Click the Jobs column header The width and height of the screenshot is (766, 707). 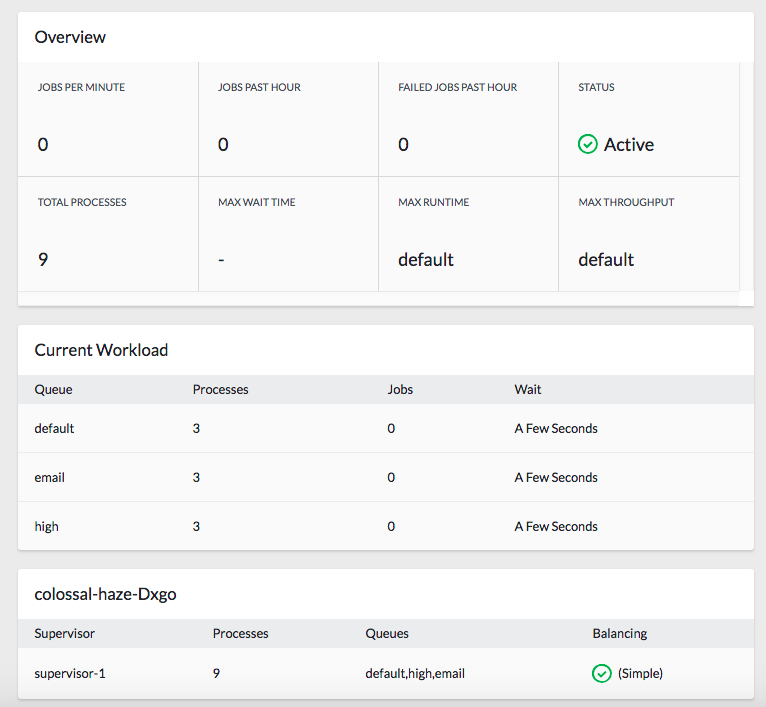[x=400, y=389]
